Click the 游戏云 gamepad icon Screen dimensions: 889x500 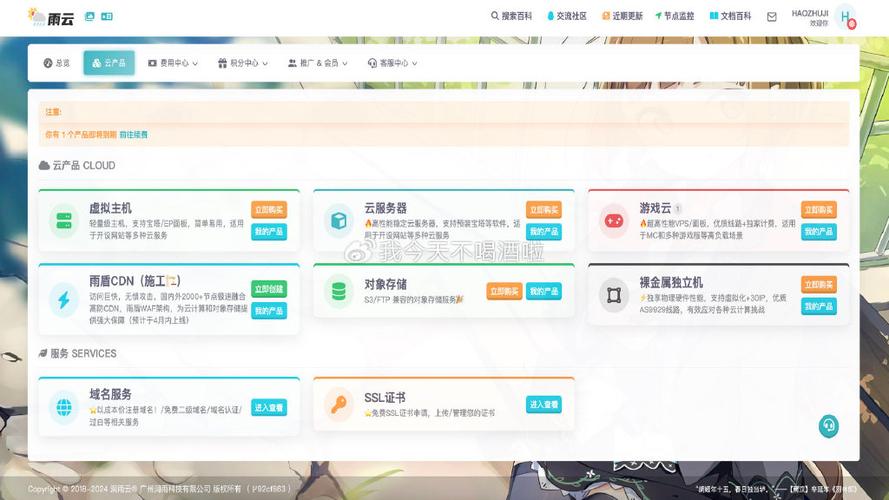(614, 221)
